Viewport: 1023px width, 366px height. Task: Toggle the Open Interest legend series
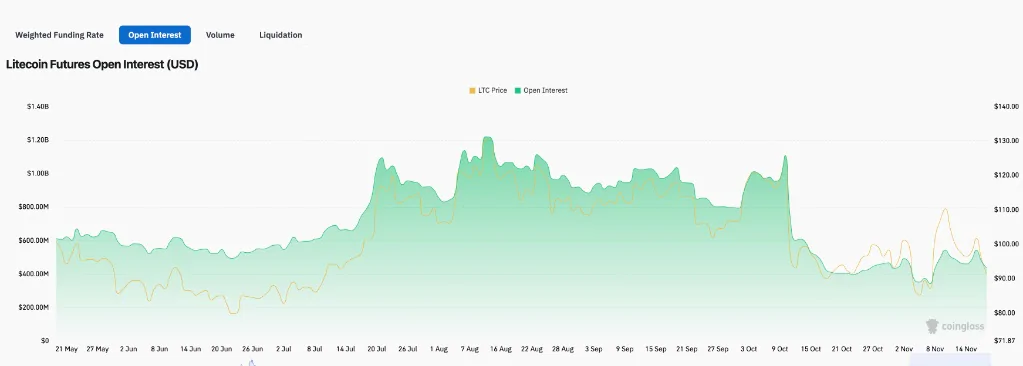click(x=541, y=91)
